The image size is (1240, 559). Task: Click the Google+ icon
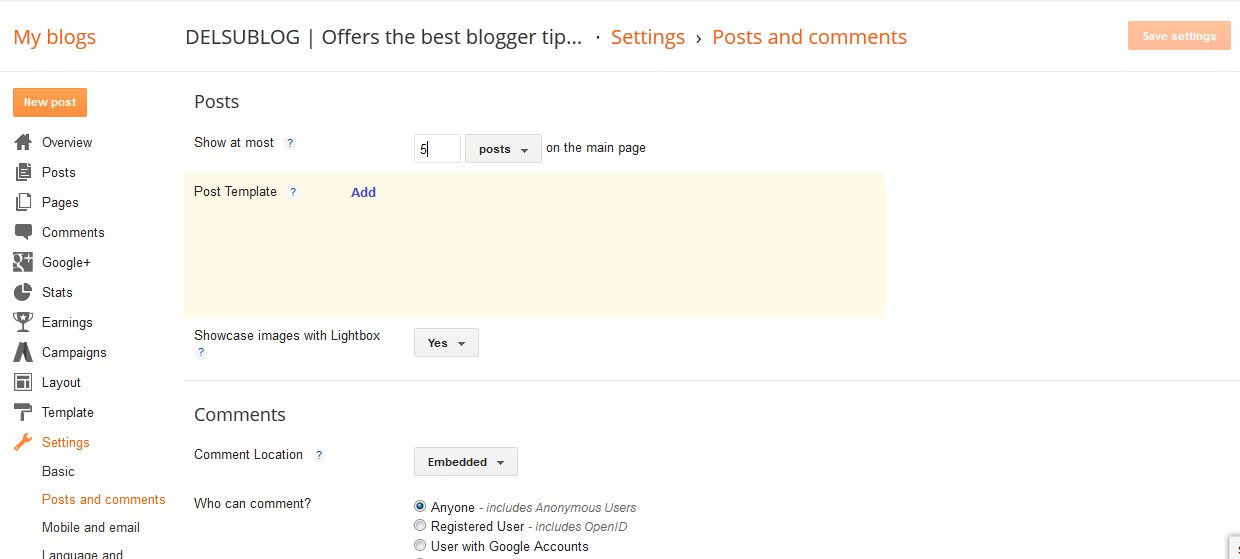point(23,262)
